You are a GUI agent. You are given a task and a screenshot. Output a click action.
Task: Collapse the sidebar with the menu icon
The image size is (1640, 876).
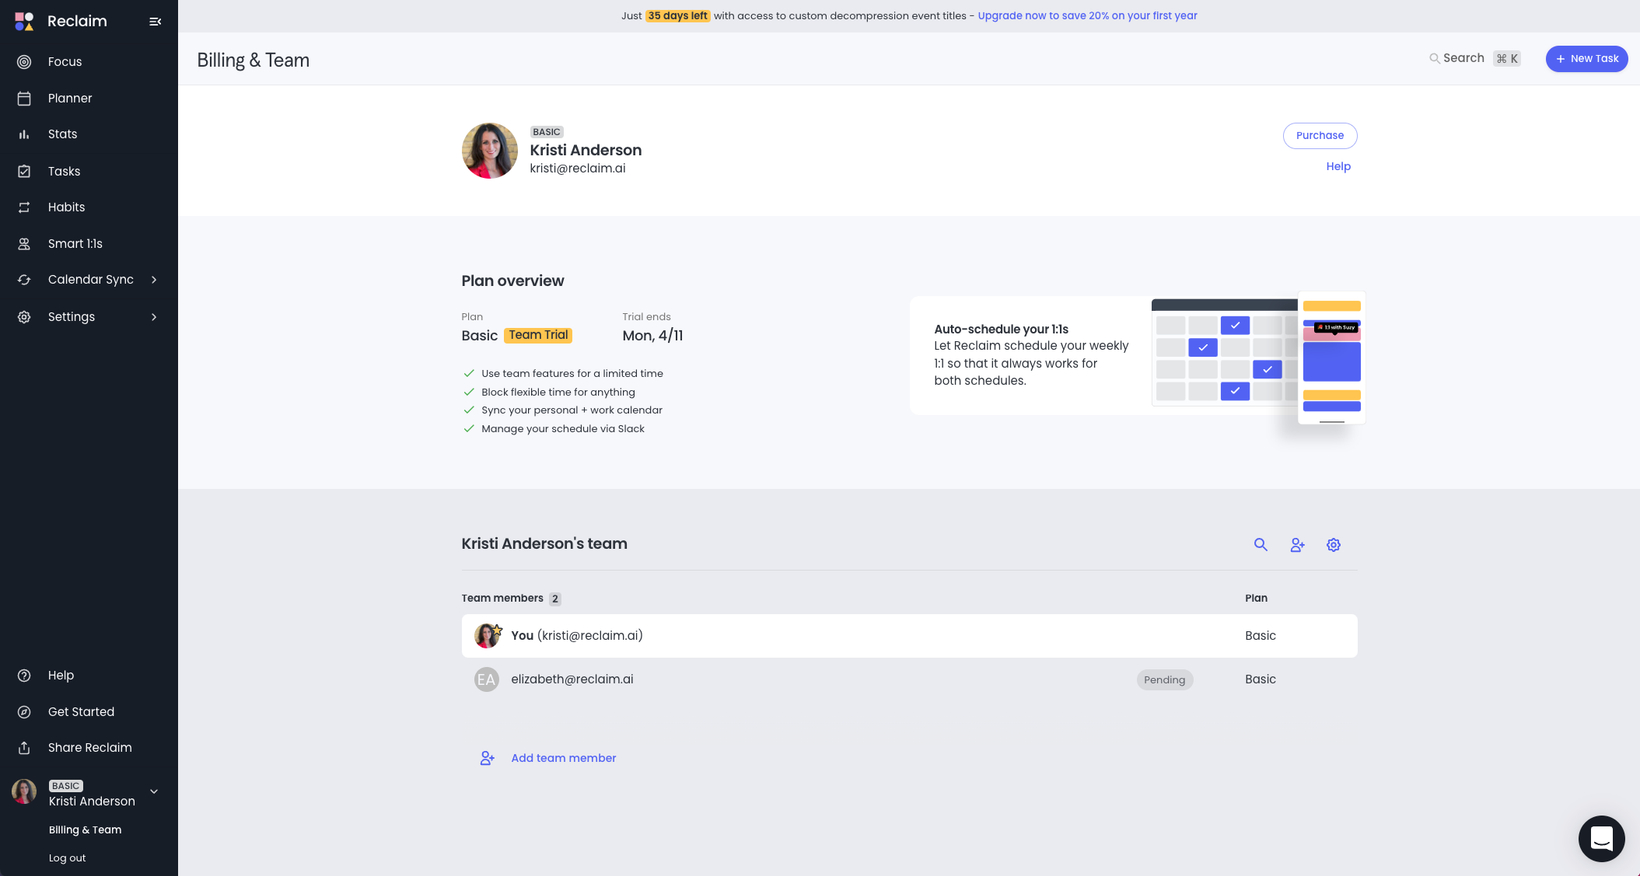point(155,21)
